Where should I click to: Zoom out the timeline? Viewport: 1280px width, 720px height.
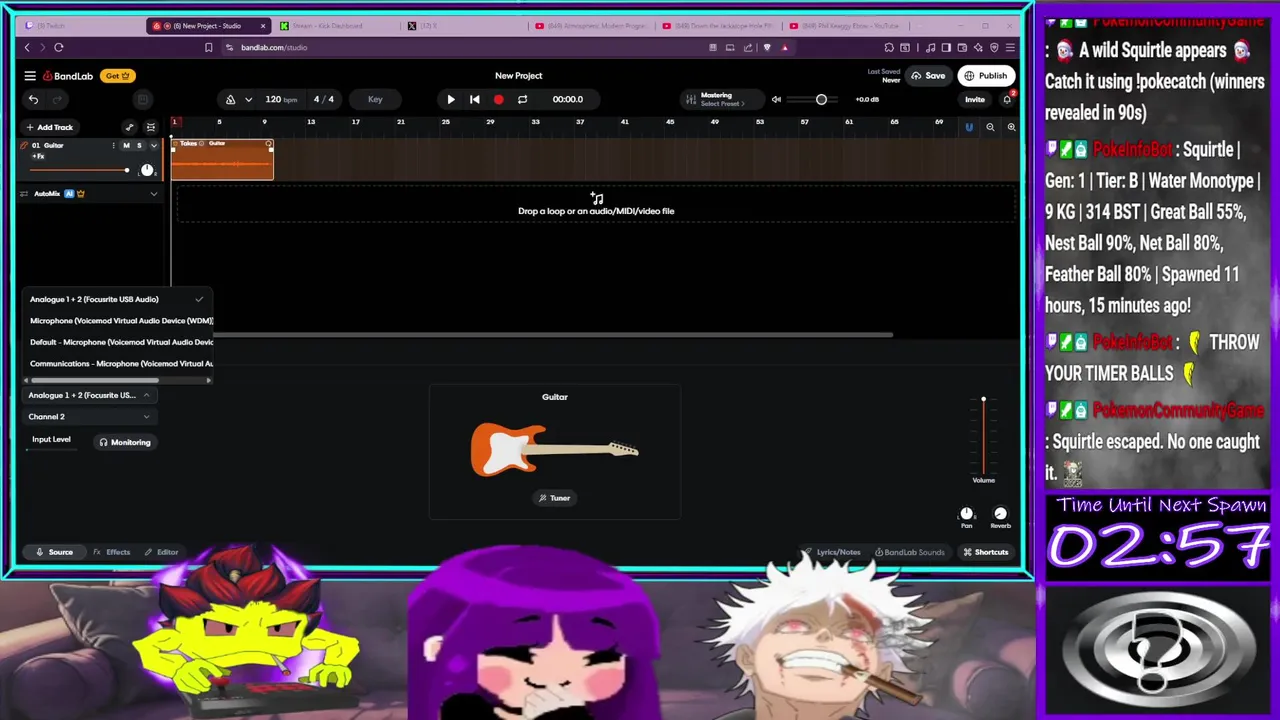(x=990, y=127)
